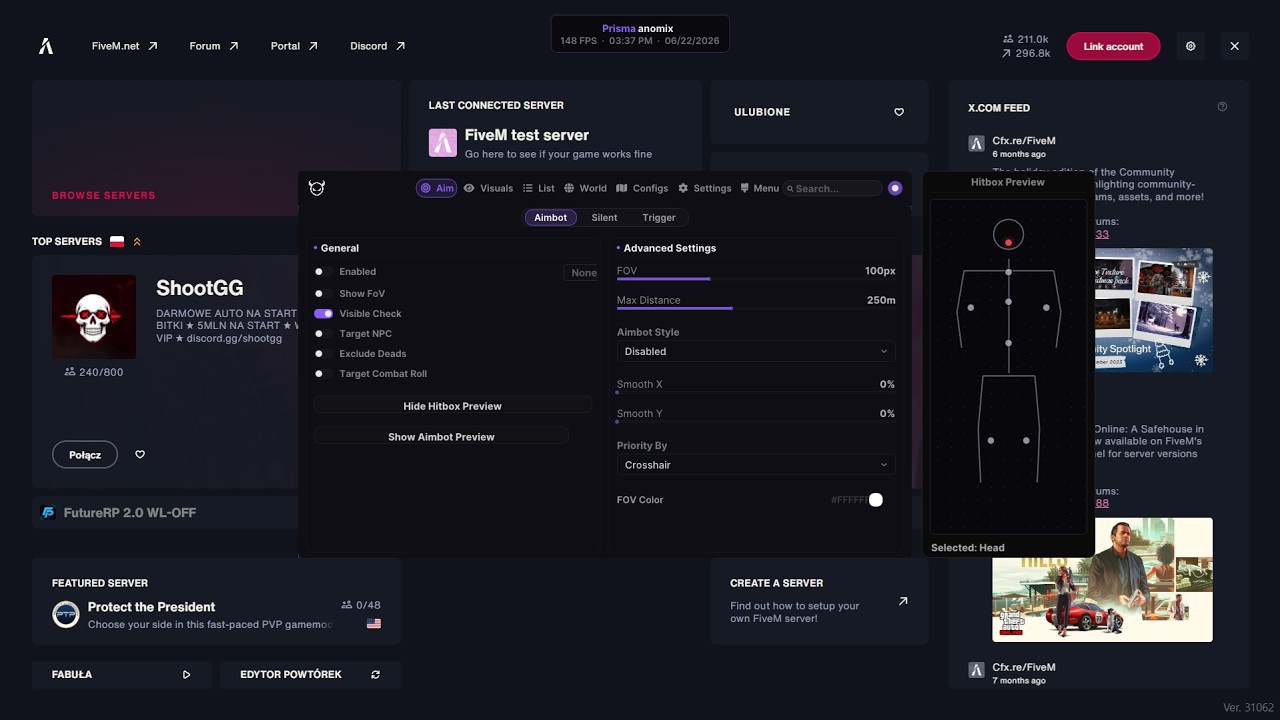Click the Show Aimbot Preview button

click(x=441, y=437)
